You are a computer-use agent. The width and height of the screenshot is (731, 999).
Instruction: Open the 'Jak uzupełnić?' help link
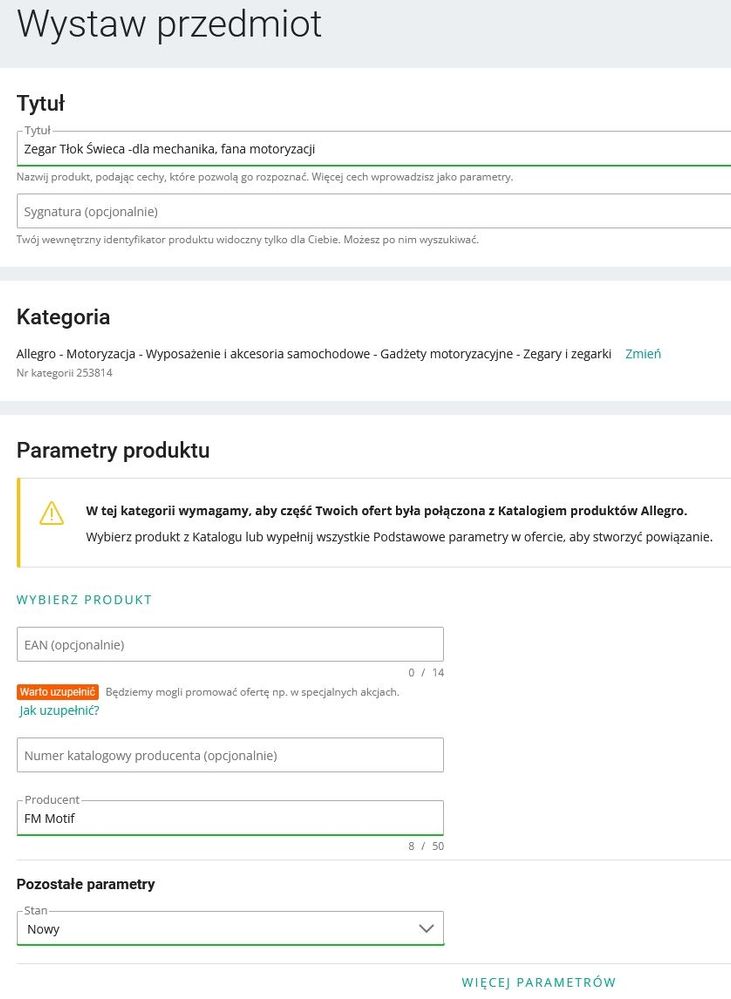tap(59, 711)
